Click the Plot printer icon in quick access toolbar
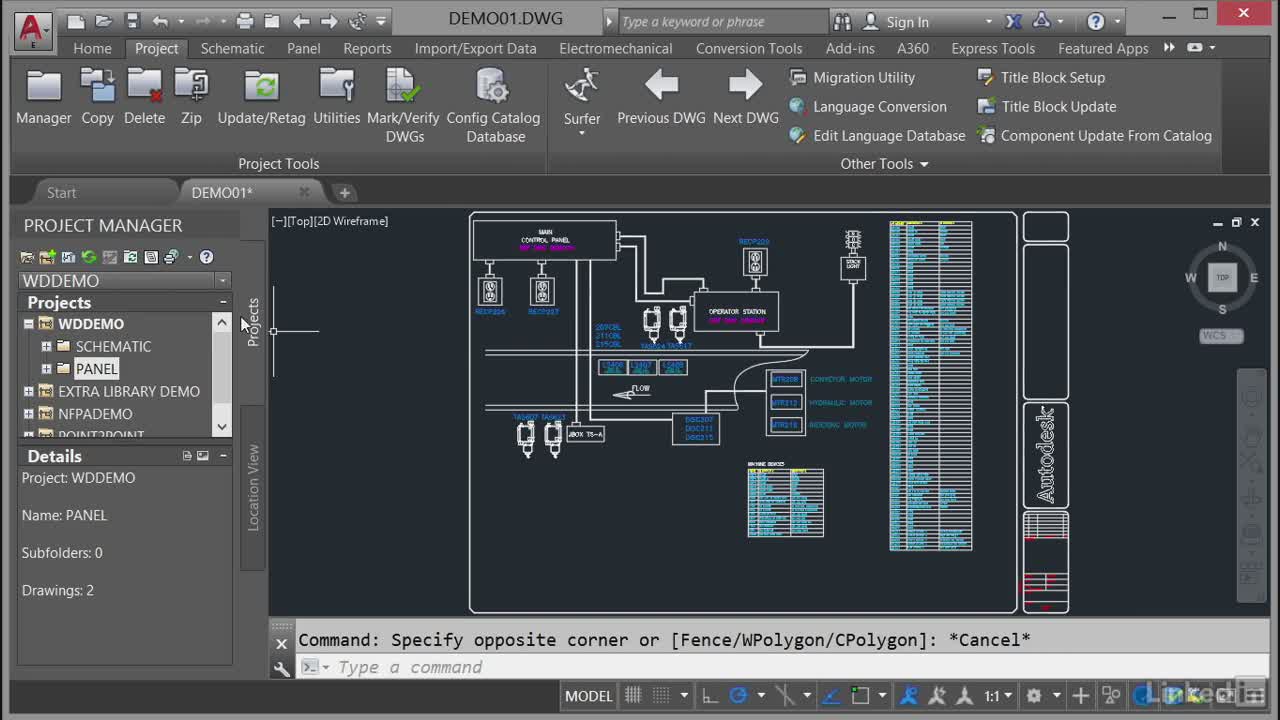This screenshot has width=1280, height=720. 245,21
